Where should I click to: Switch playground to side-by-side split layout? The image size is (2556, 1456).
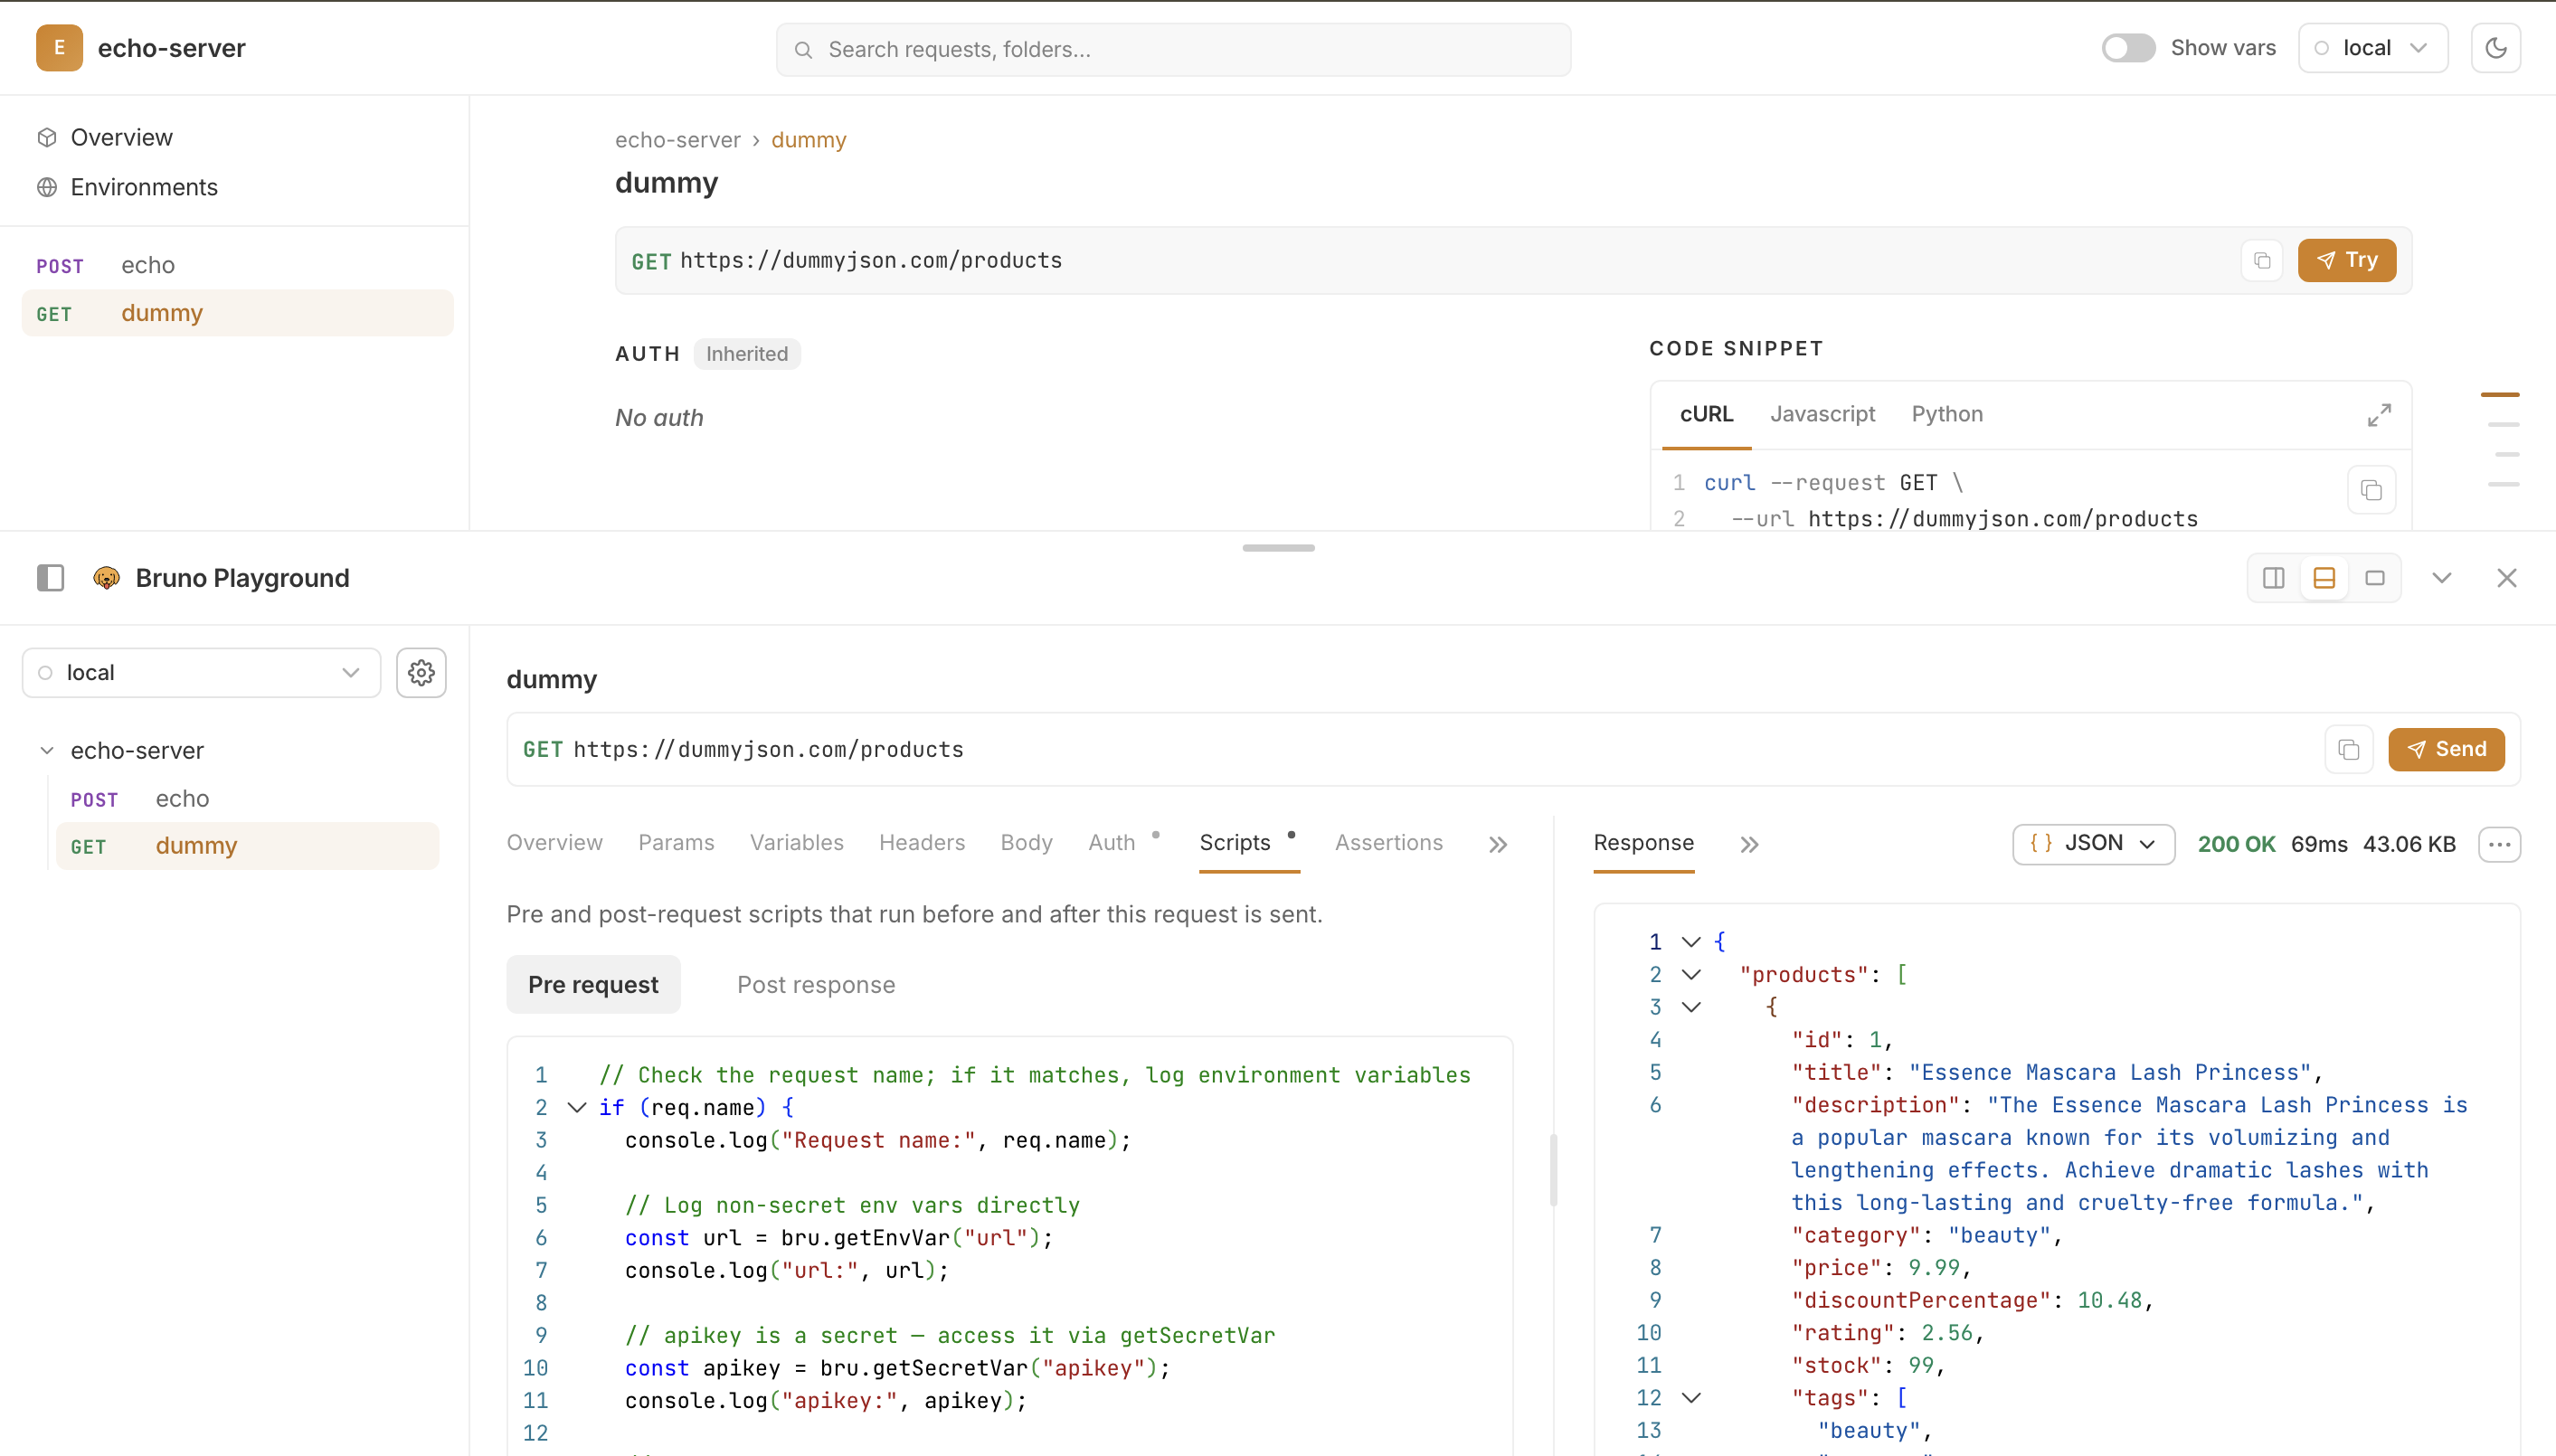point(2273,578)
